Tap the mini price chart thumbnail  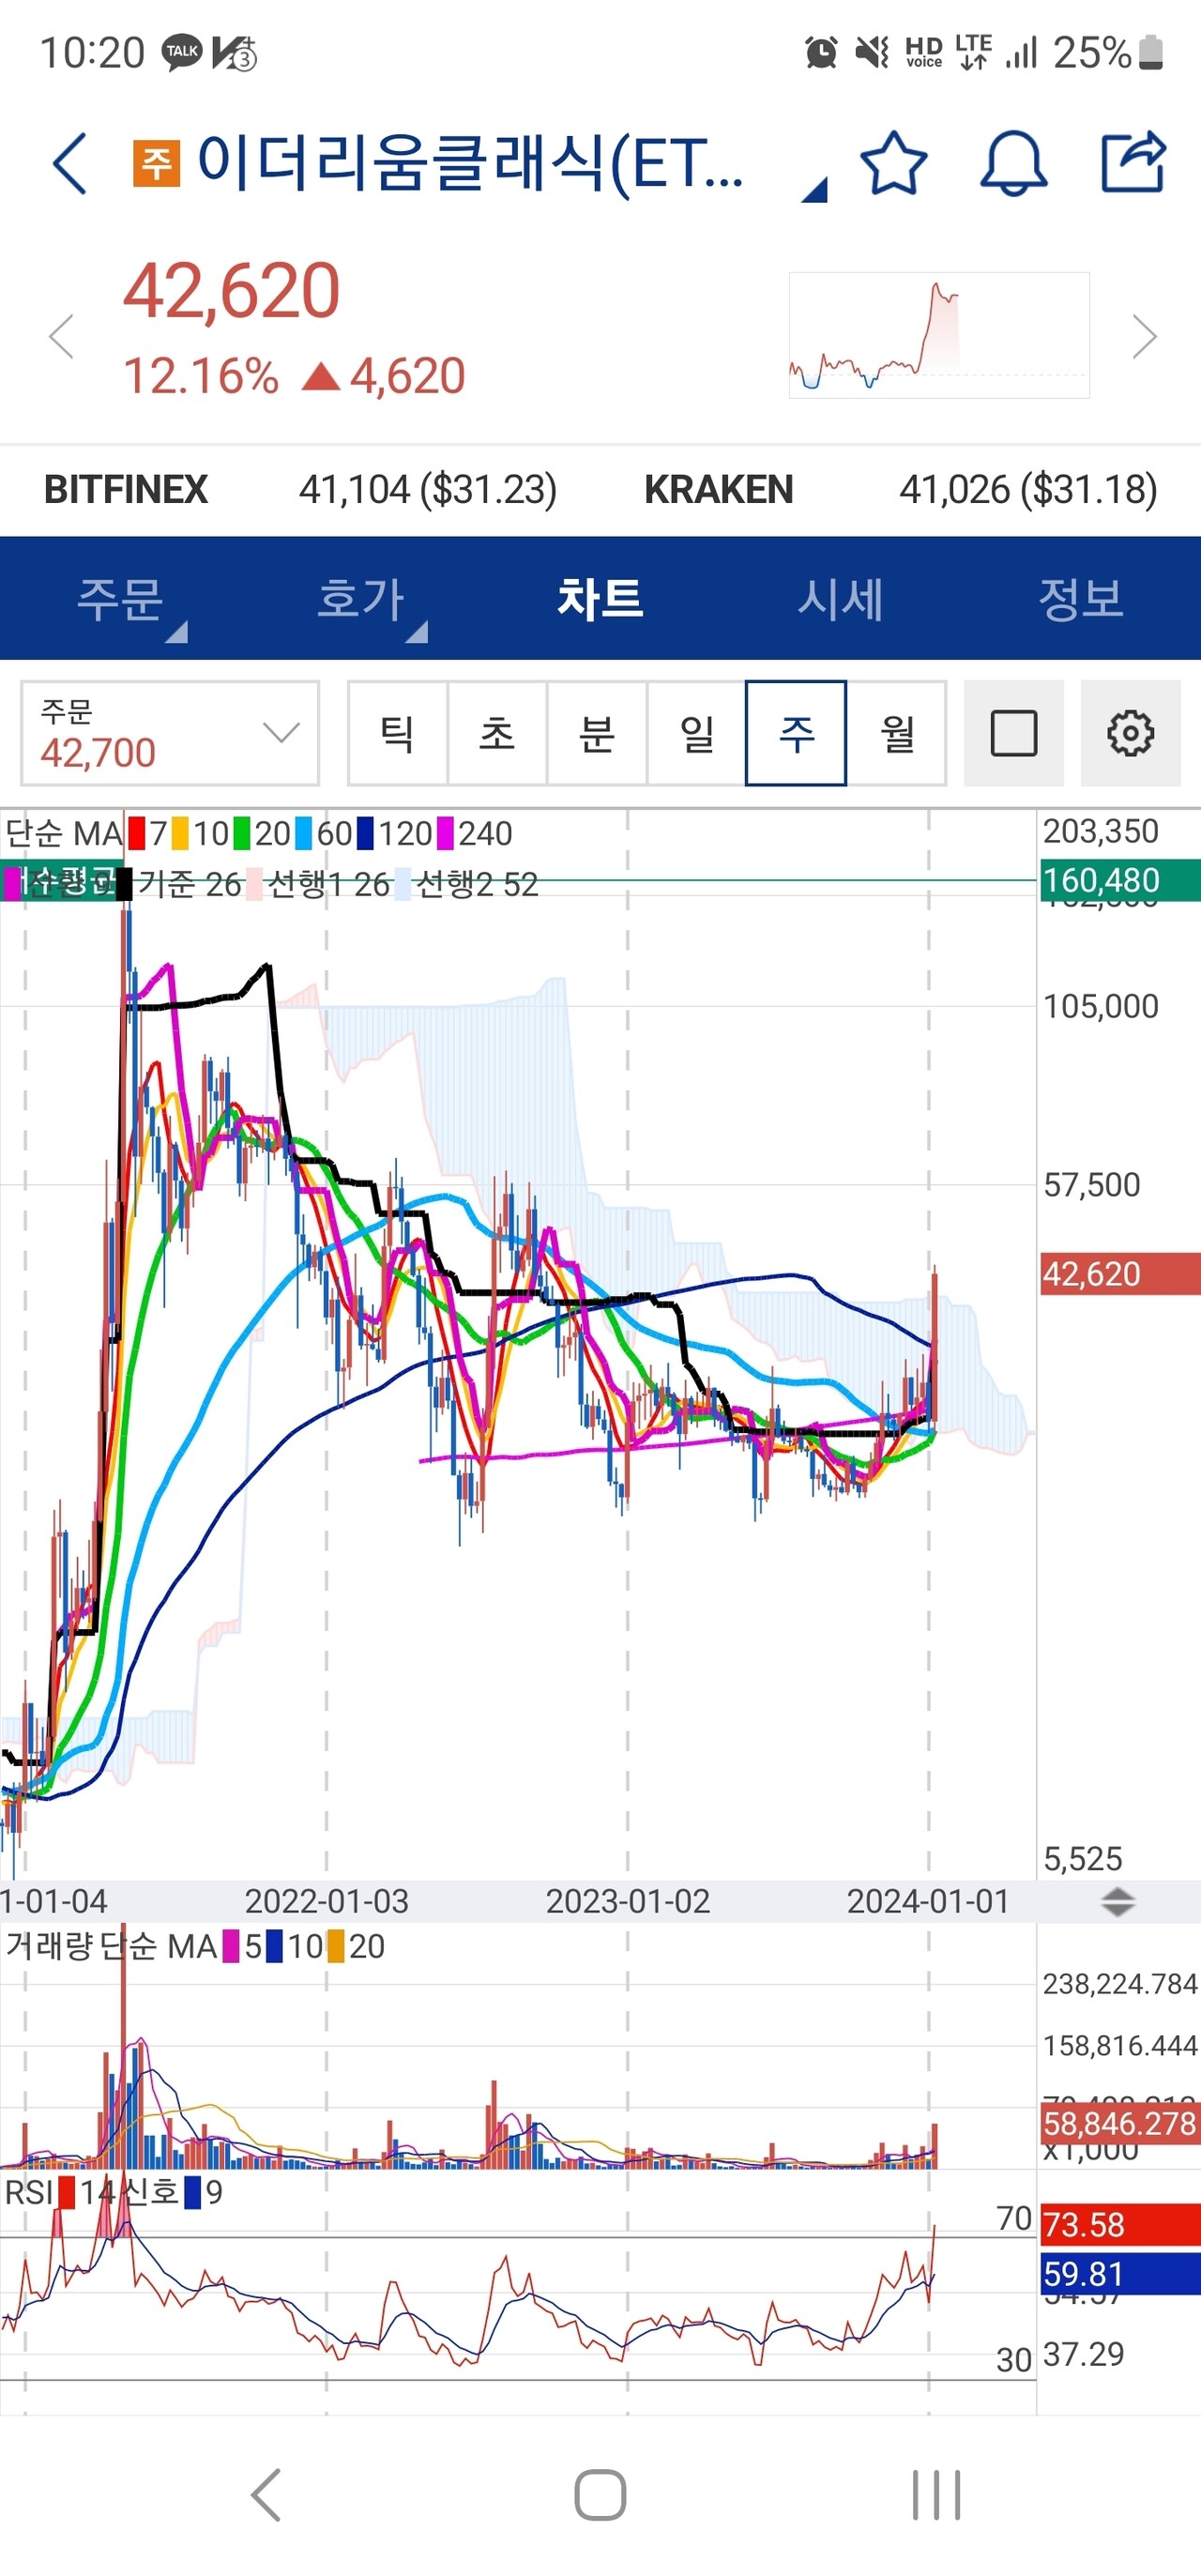coord(938,335)
